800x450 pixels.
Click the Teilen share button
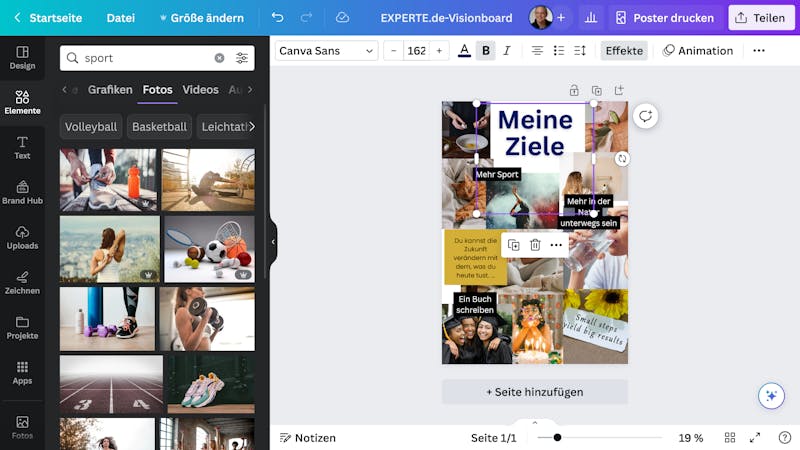pyautogui.click(x=761, y=18)
